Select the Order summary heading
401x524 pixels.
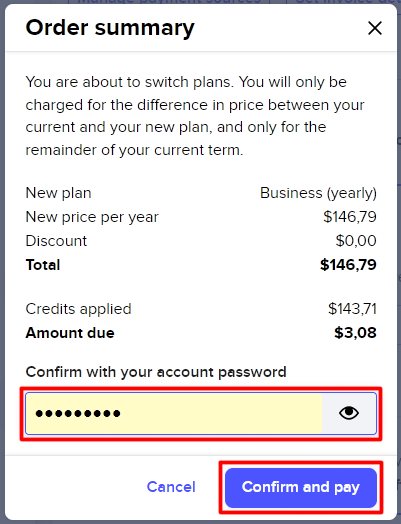tap(110, 28)
